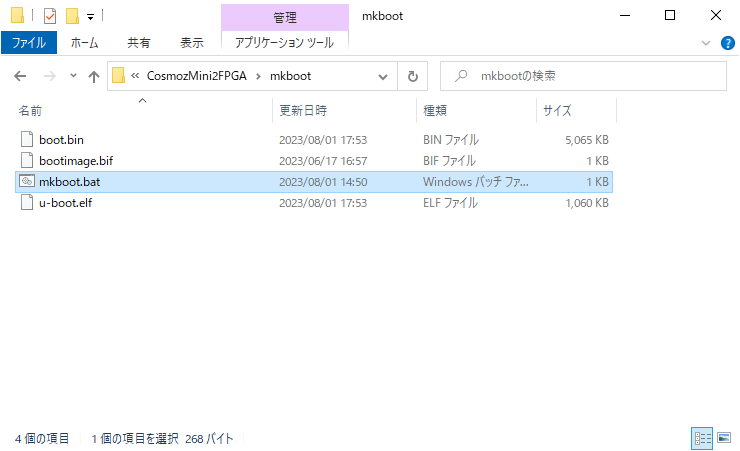Switch to details view layout icon
The height and width of the screenshot is (451, 740).
click(701, 438)
